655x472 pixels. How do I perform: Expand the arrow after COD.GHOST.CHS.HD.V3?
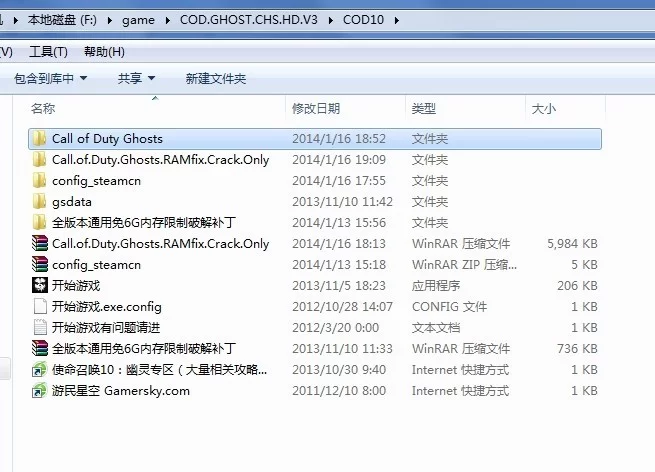330,20
